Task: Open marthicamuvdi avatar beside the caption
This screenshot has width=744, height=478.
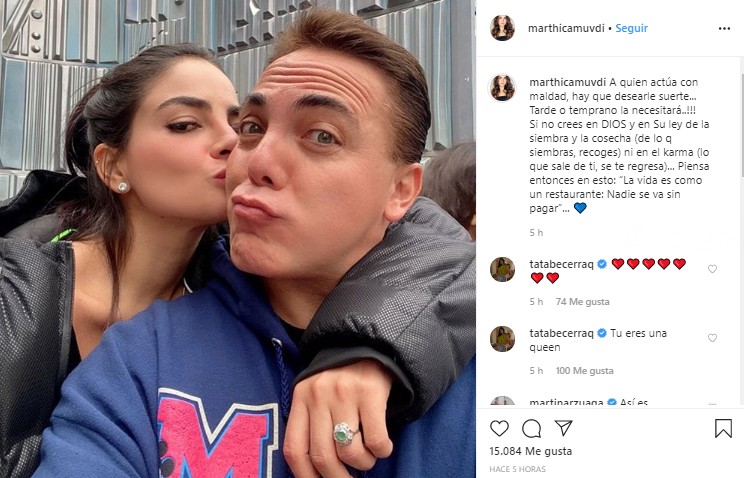Action: pyautogui.click(x=502, y=88)
